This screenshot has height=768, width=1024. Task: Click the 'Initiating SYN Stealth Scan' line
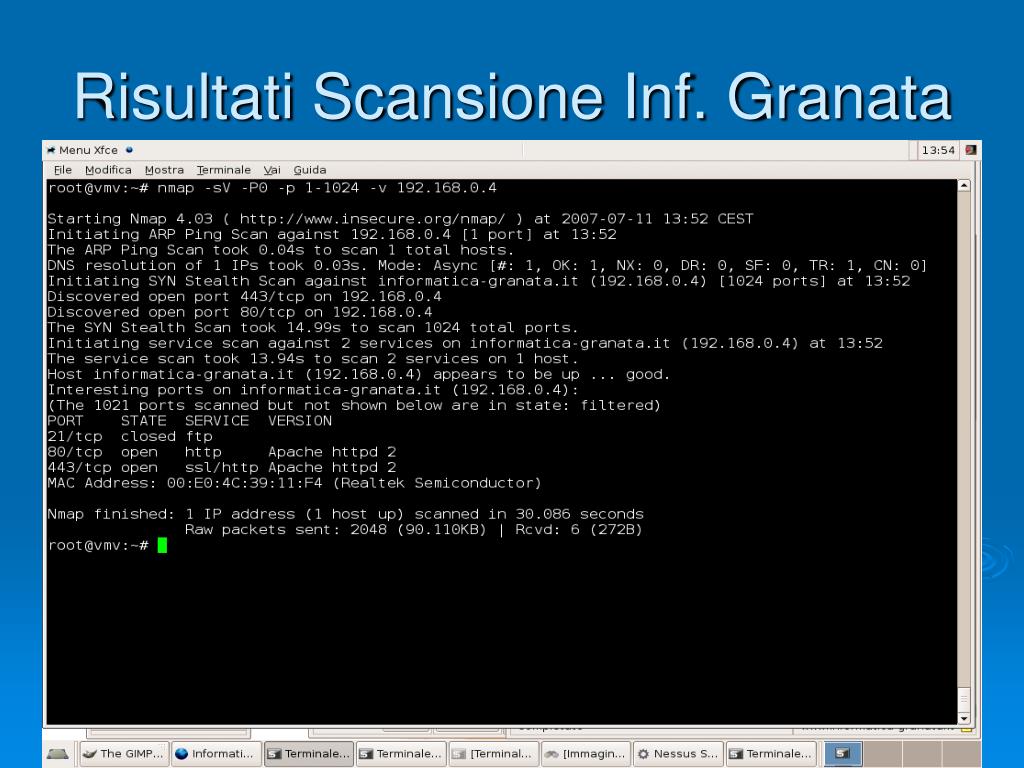(479, 281)
